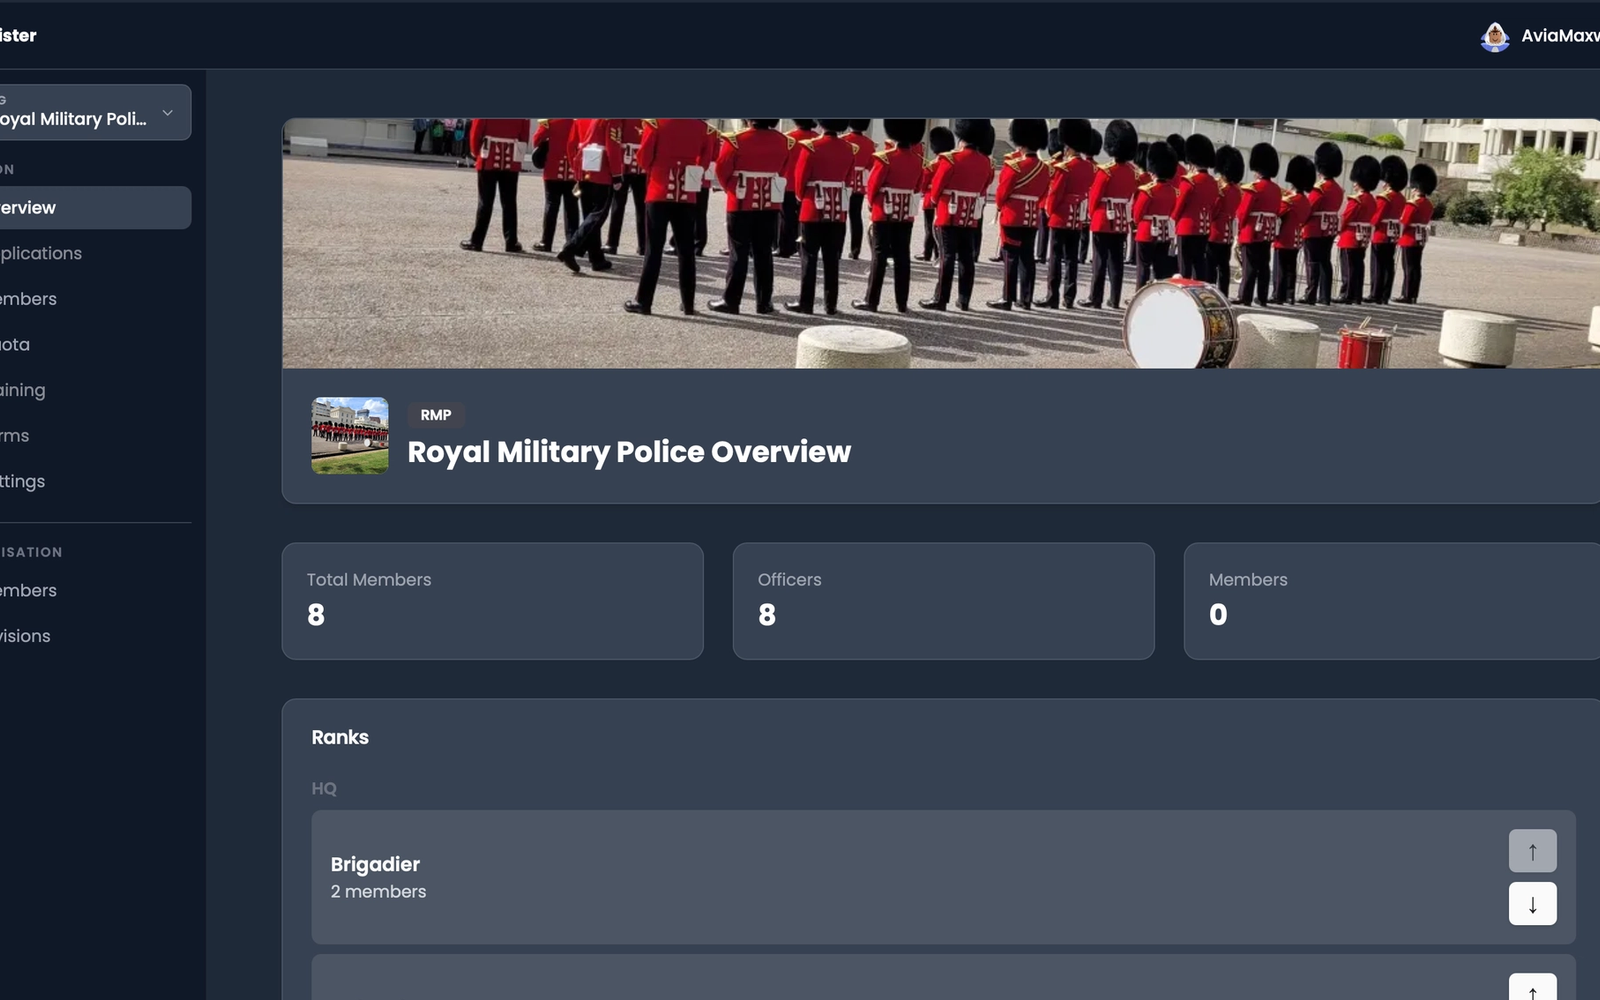Click the AviaMax username in header

coord(1560,36)
